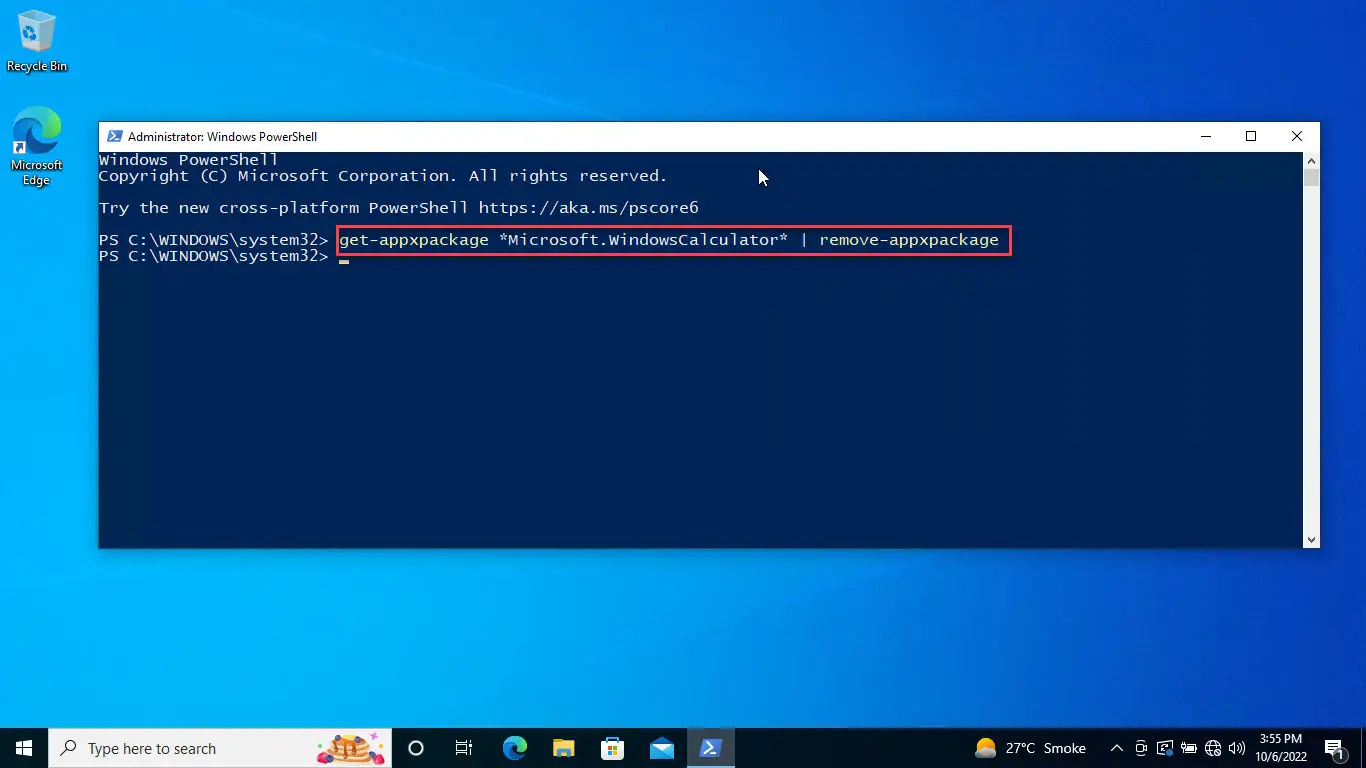Open the clock showing 3:55 PM
The width and height of the screenshot is (1366, 768).
(x=1280, y=748)
